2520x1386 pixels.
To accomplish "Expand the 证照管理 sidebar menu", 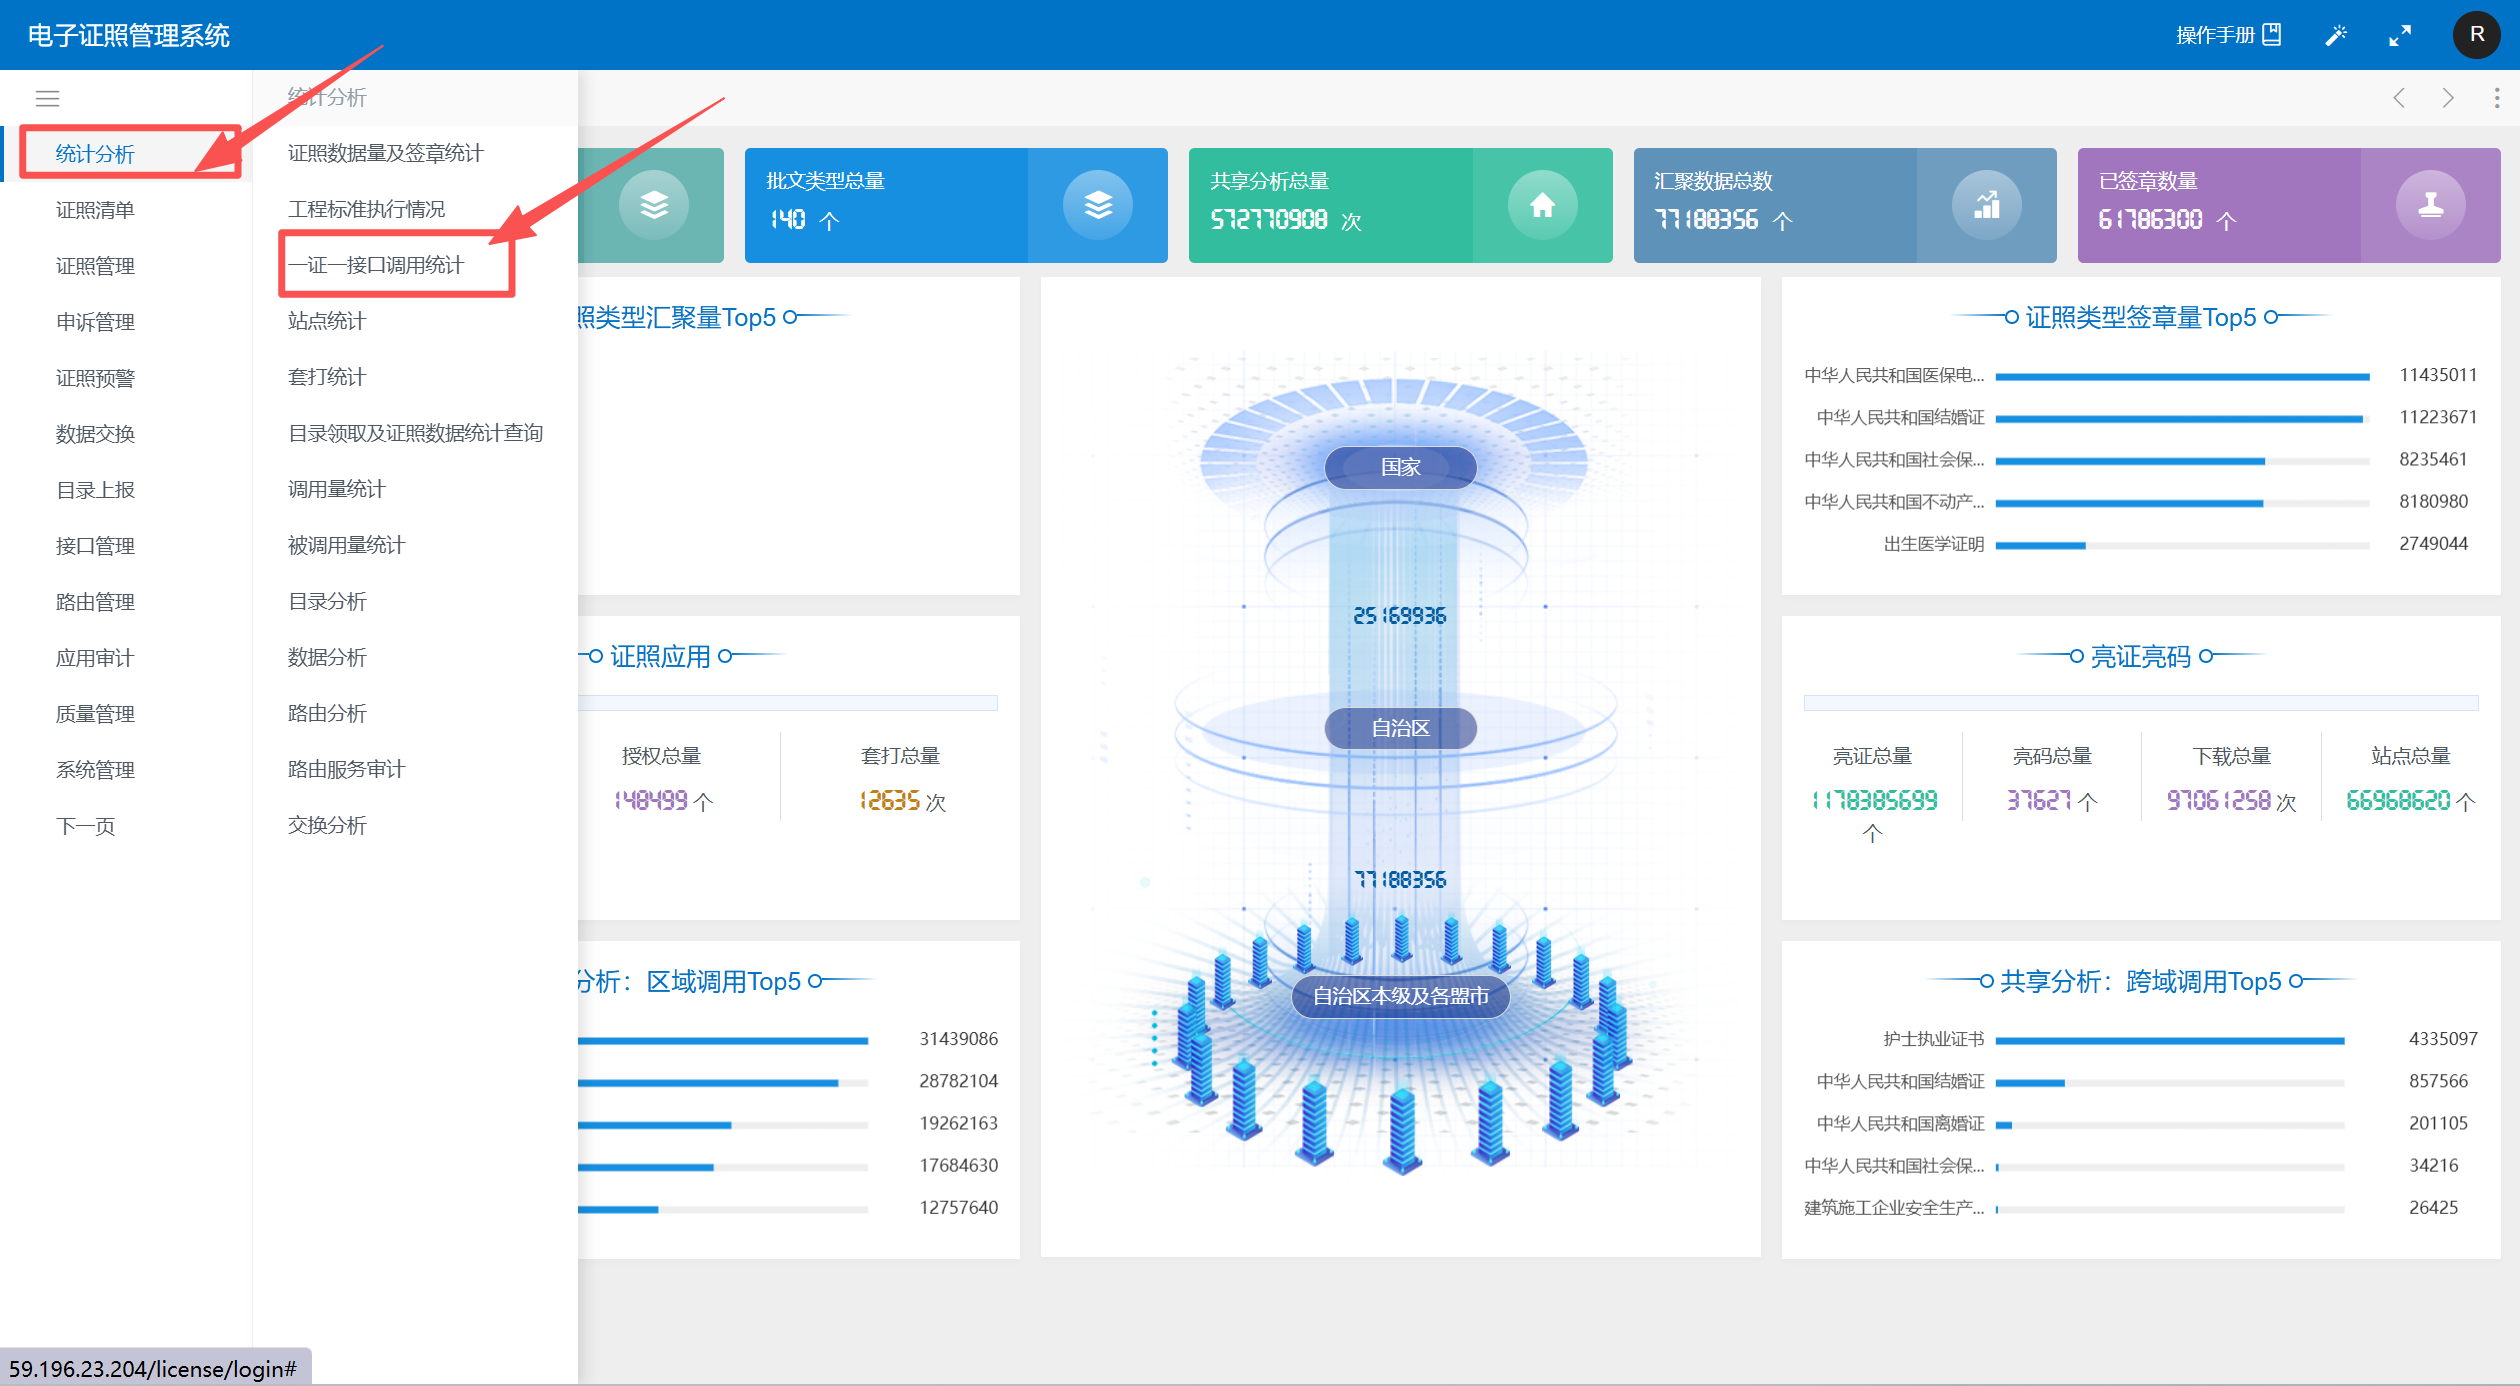I will [x=95, y=266].
